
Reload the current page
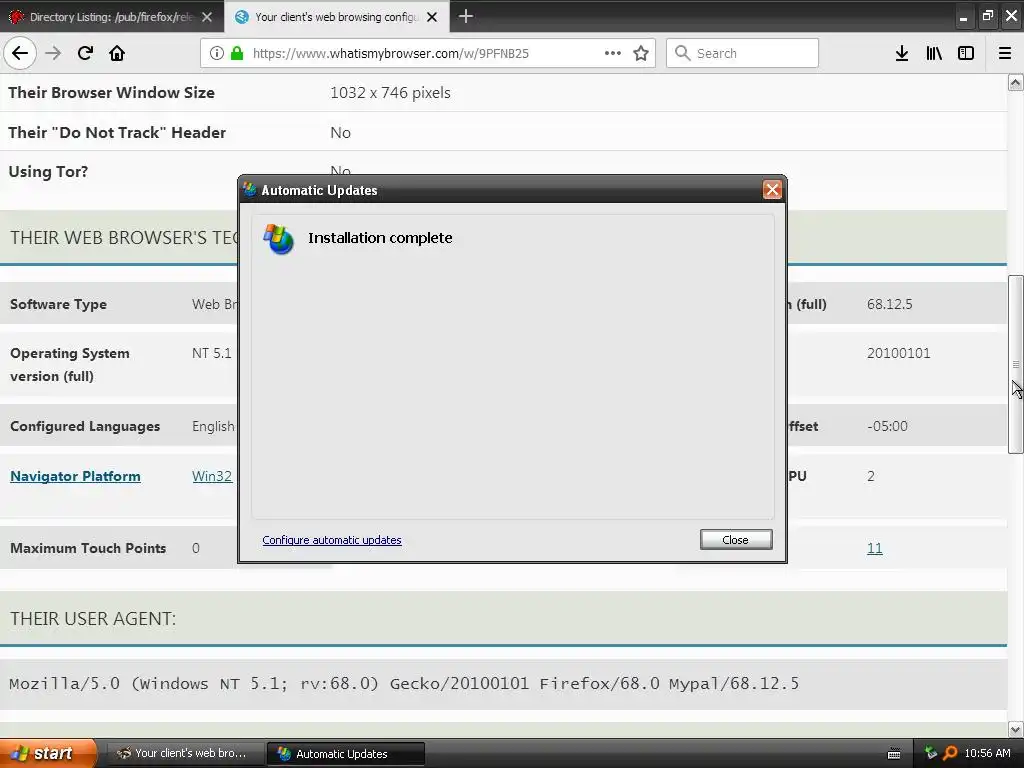click(85, 53)
